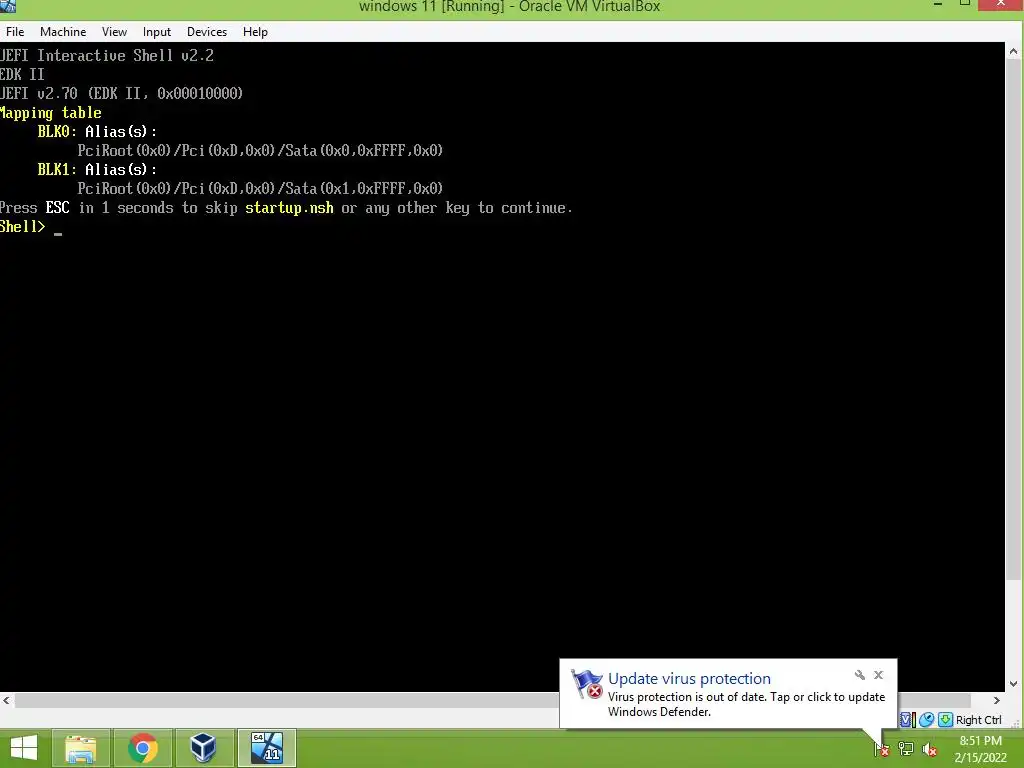Open VirtualBox Manager taskbar icon
This screenshot has height=768, width=1024.
tap(203, 748)
